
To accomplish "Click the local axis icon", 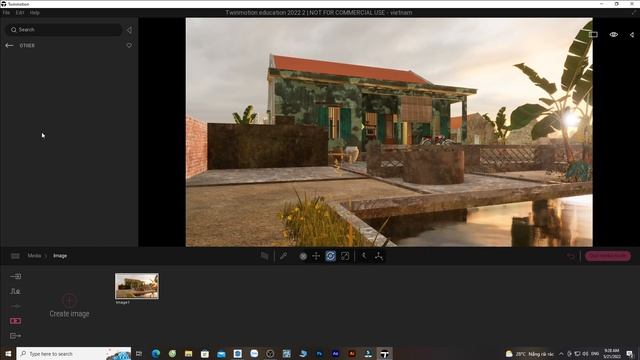I will point(379,256).
